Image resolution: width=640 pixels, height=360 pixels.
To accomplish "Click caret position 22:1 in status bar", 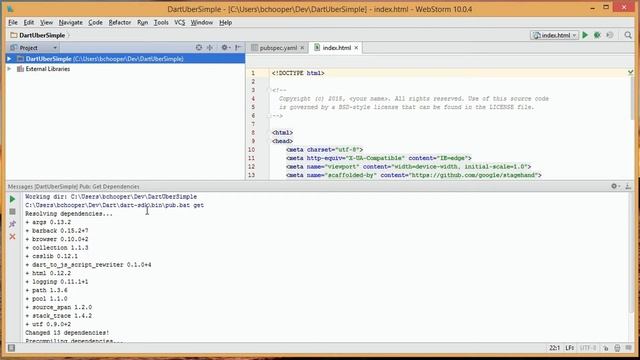I will [x=554, y=348].
